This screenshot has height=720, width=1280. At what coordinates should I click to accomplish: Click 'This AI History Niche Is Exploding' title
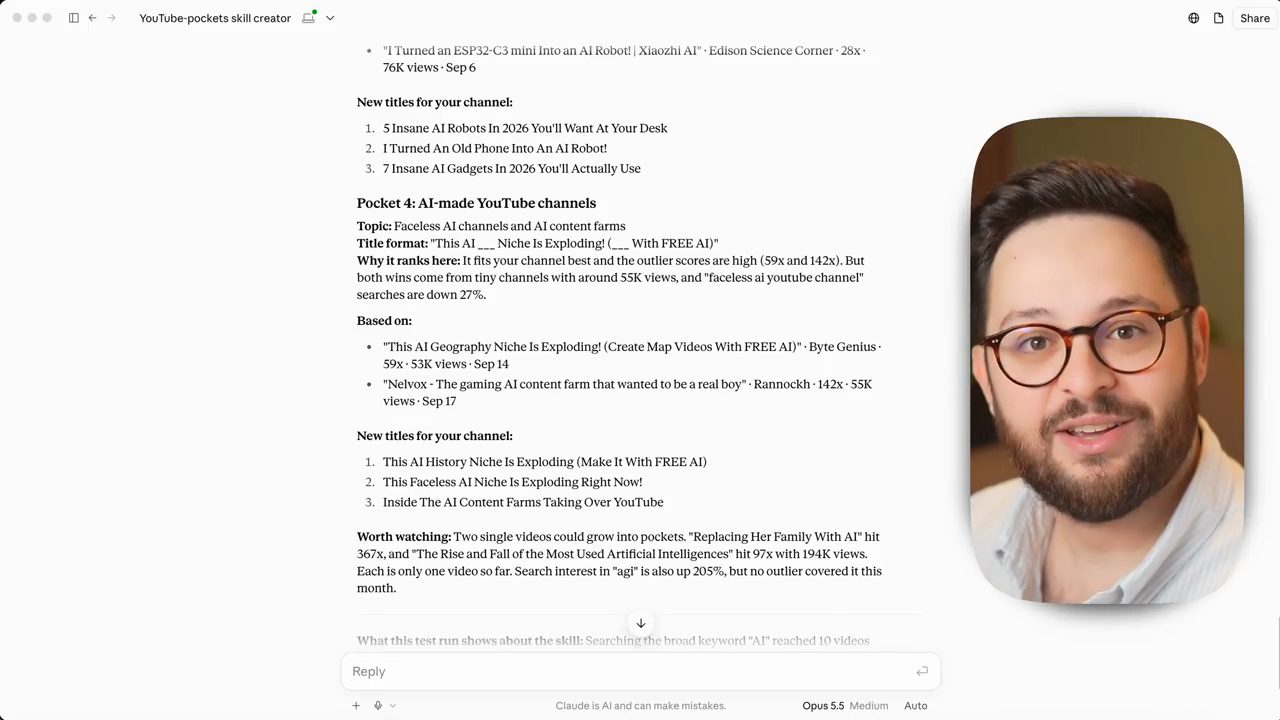point(545,462)
